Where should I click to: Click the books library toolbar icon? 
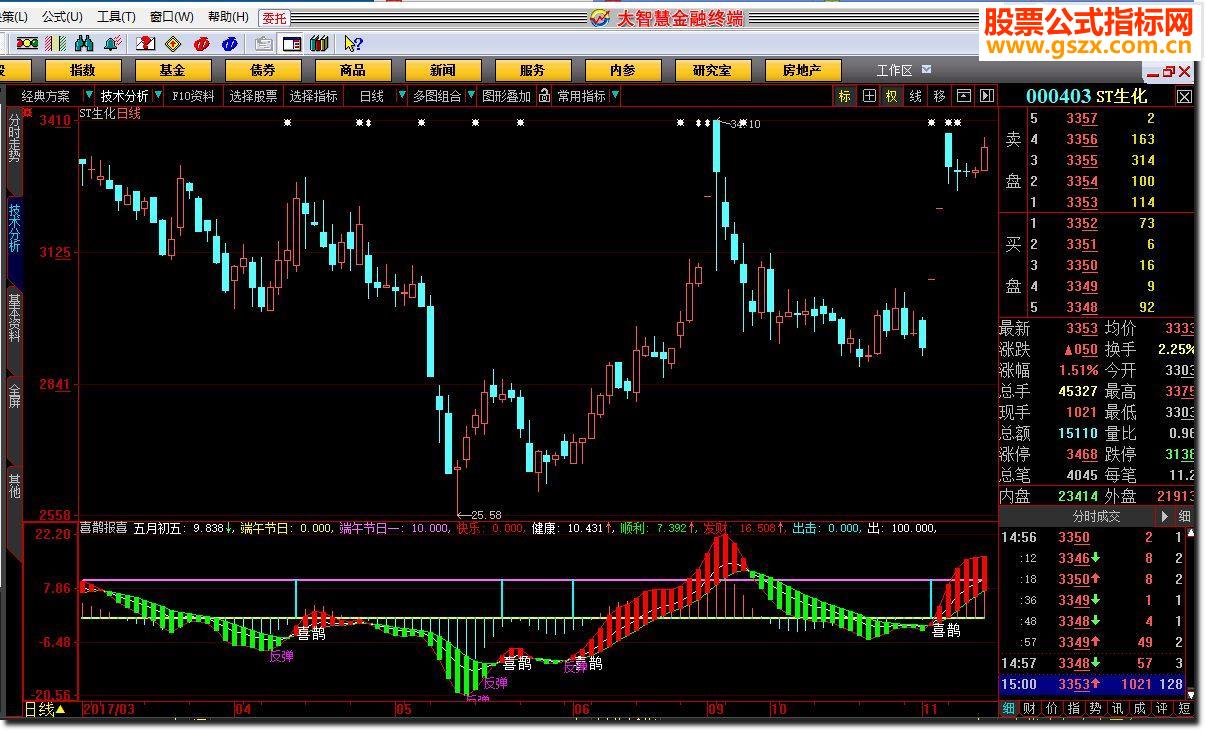pyautogui.click(x=320, y=43)
